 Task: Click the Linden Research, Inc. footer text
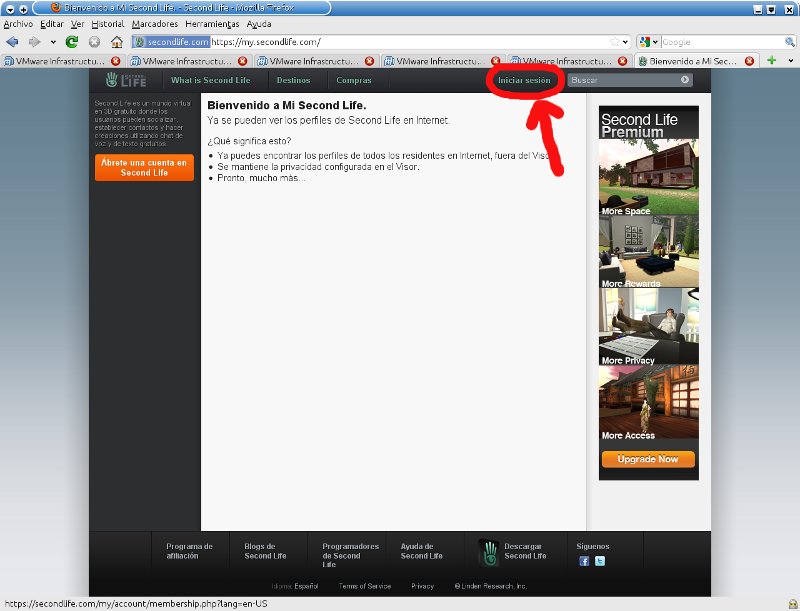tap(490, 586)
